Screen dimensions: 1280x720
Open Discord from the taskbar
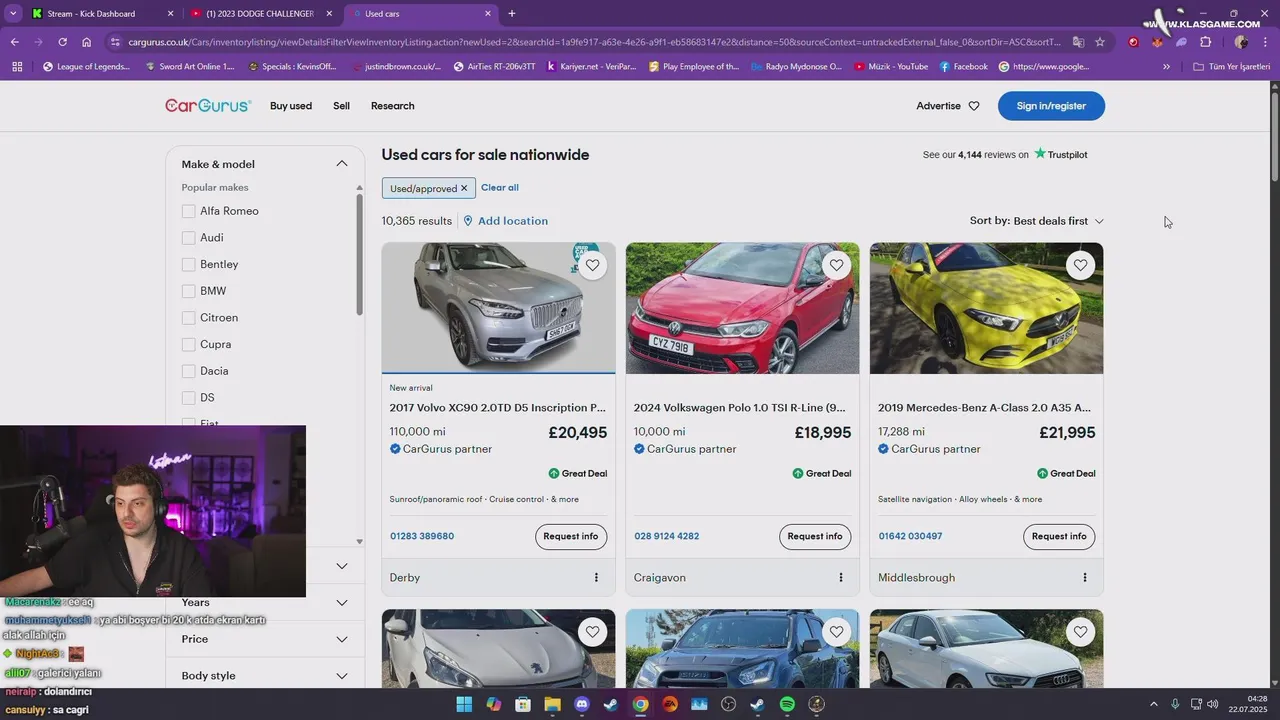coord(581,704)
